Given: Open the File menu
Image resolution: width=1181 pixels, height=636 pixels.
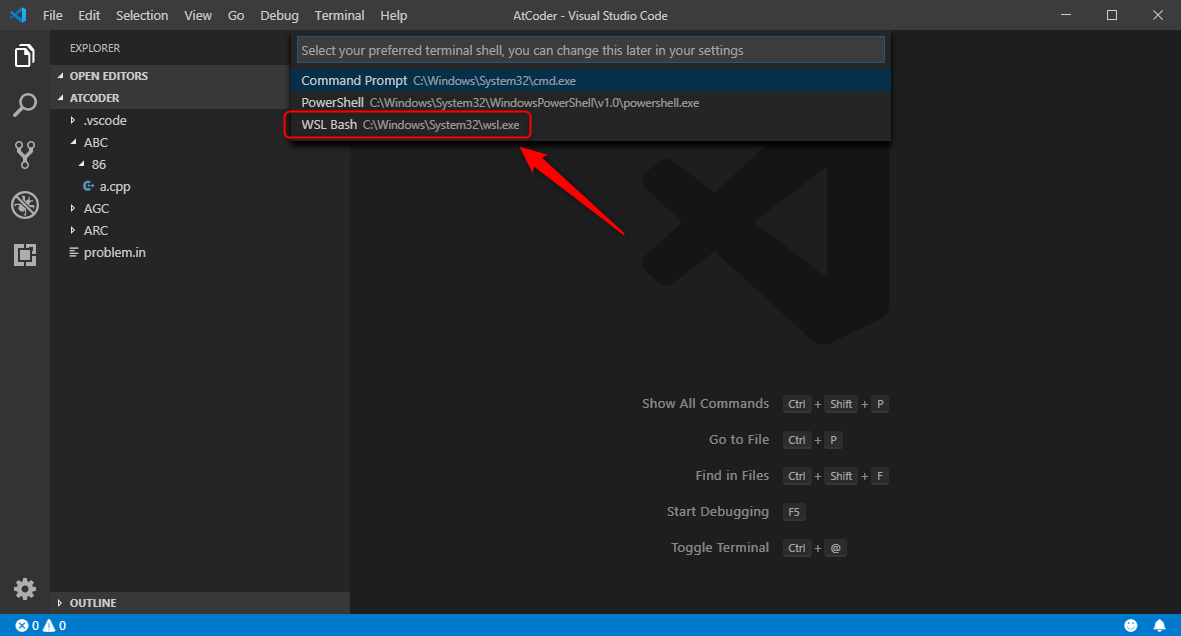Looking at the screenshot, I should tap(53, 15).
